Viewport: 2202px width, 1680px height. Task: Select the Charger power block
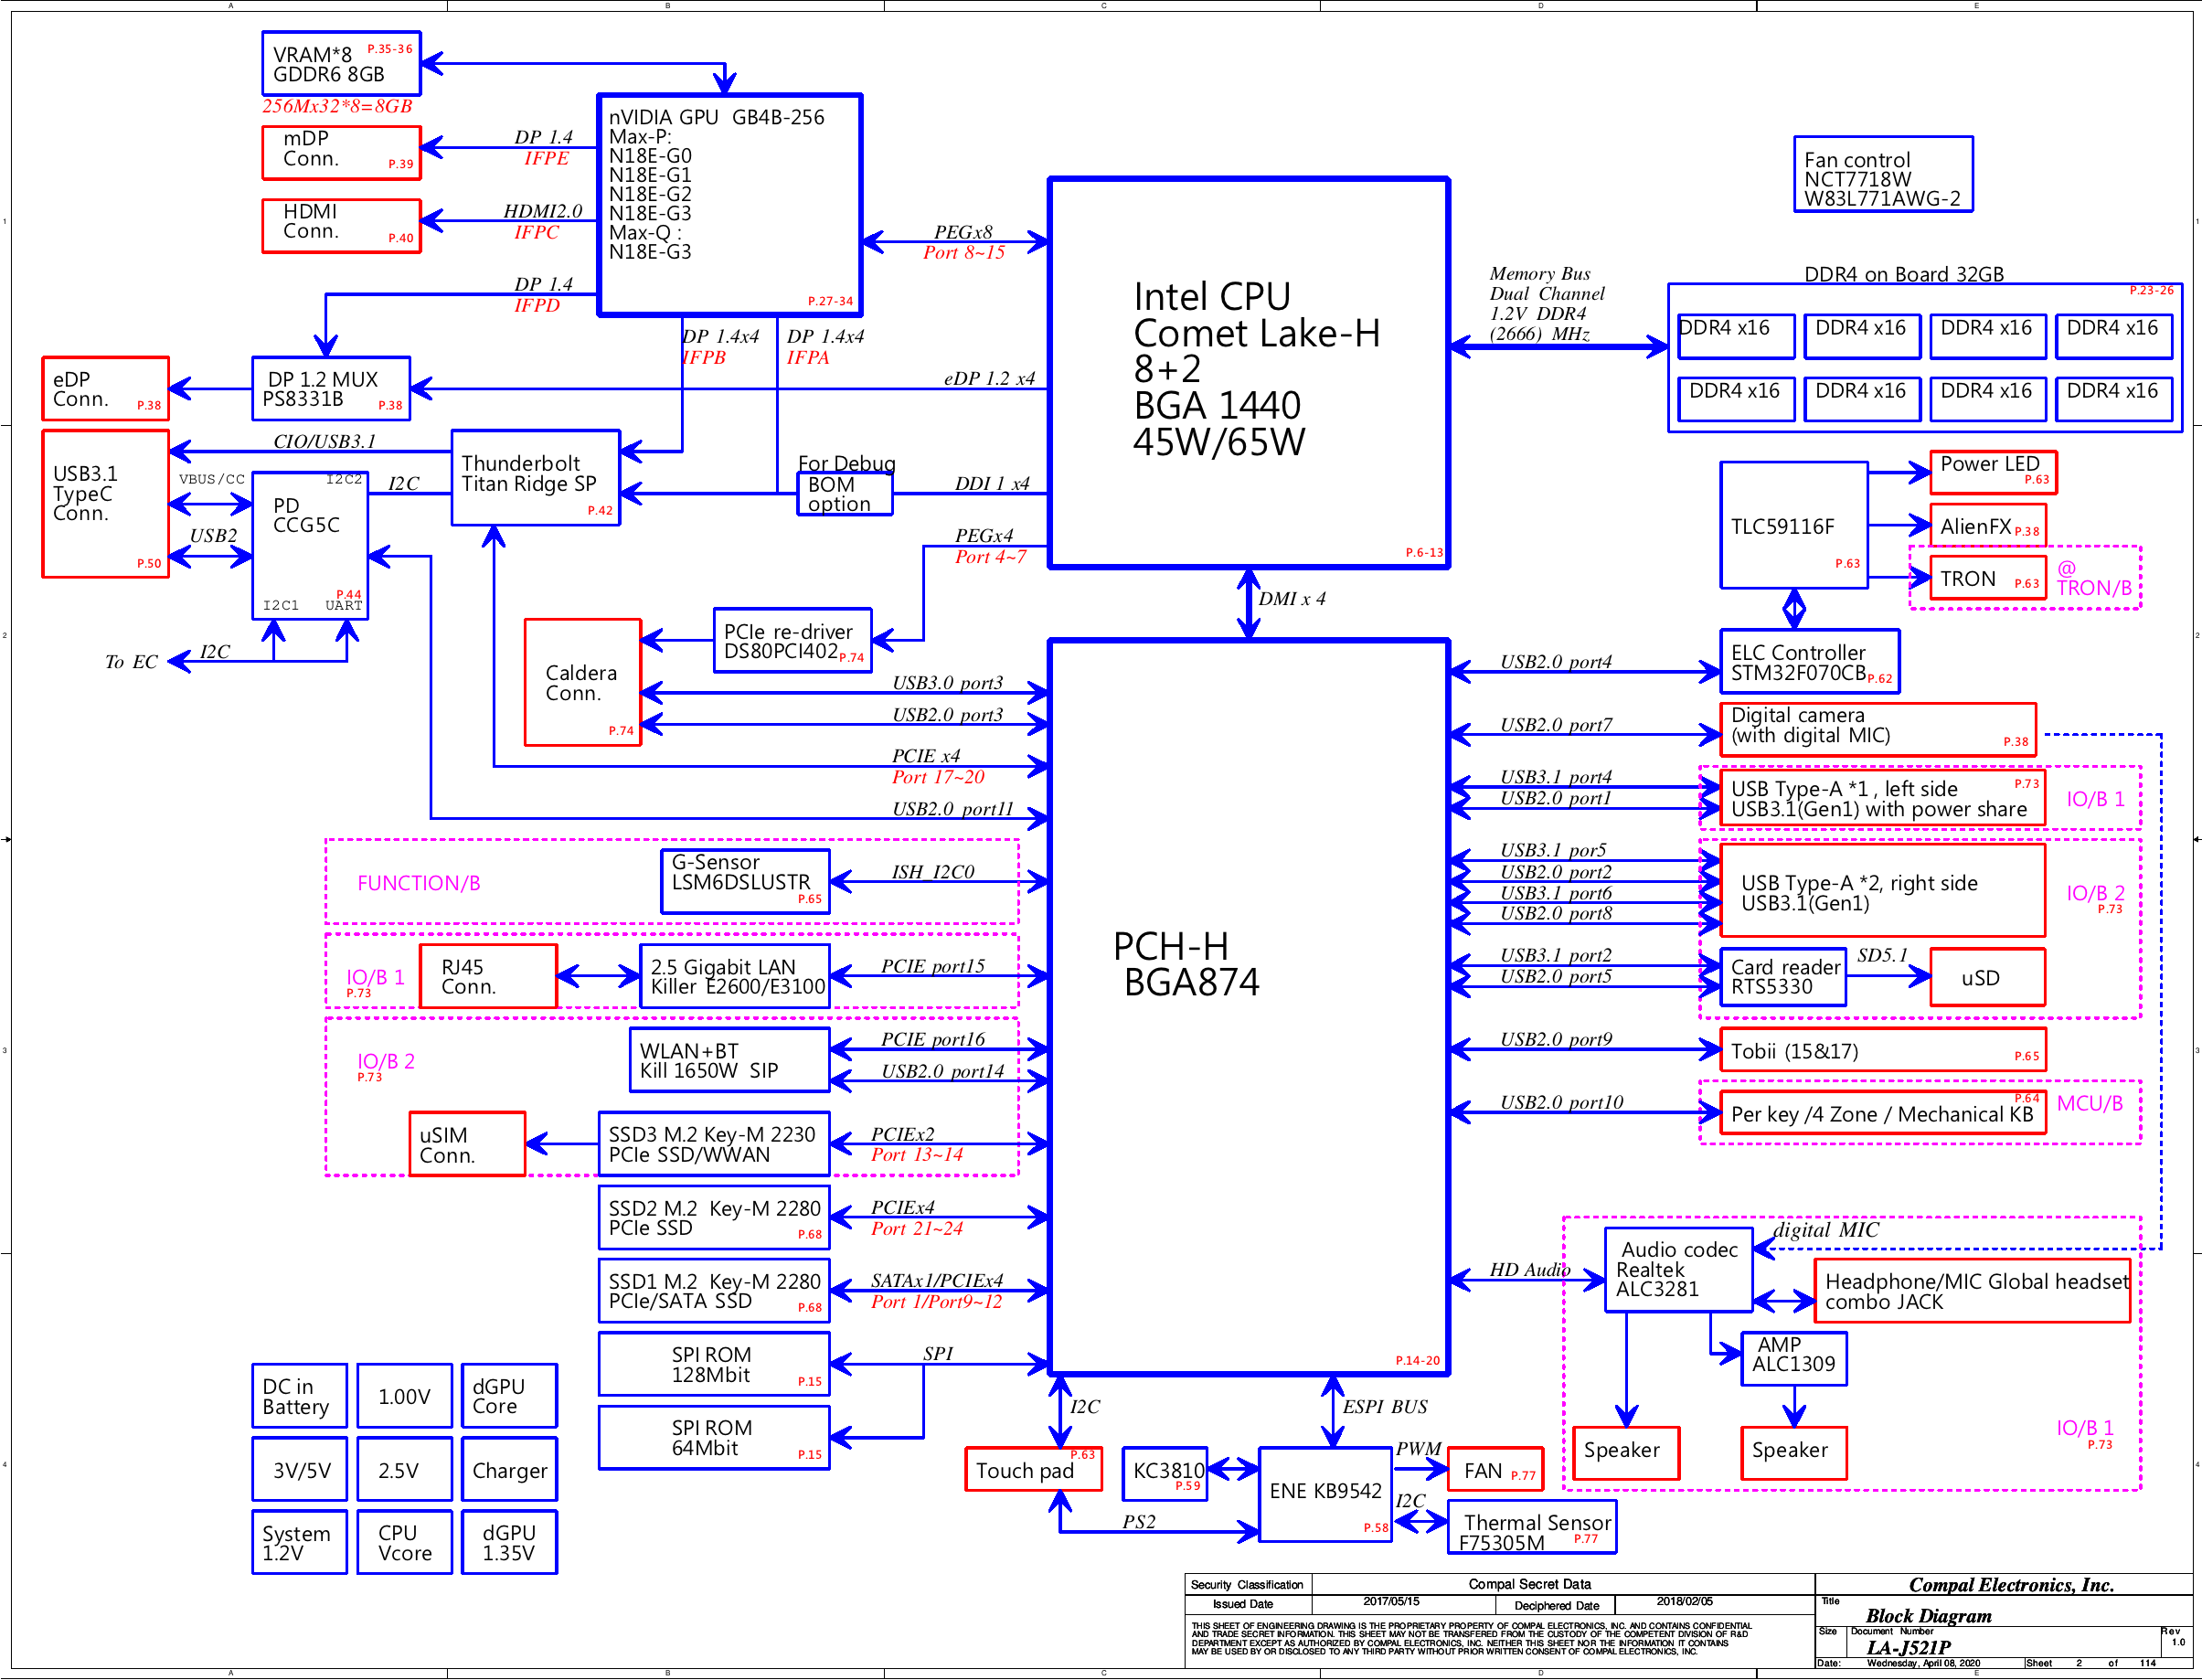pos(508,1468)
